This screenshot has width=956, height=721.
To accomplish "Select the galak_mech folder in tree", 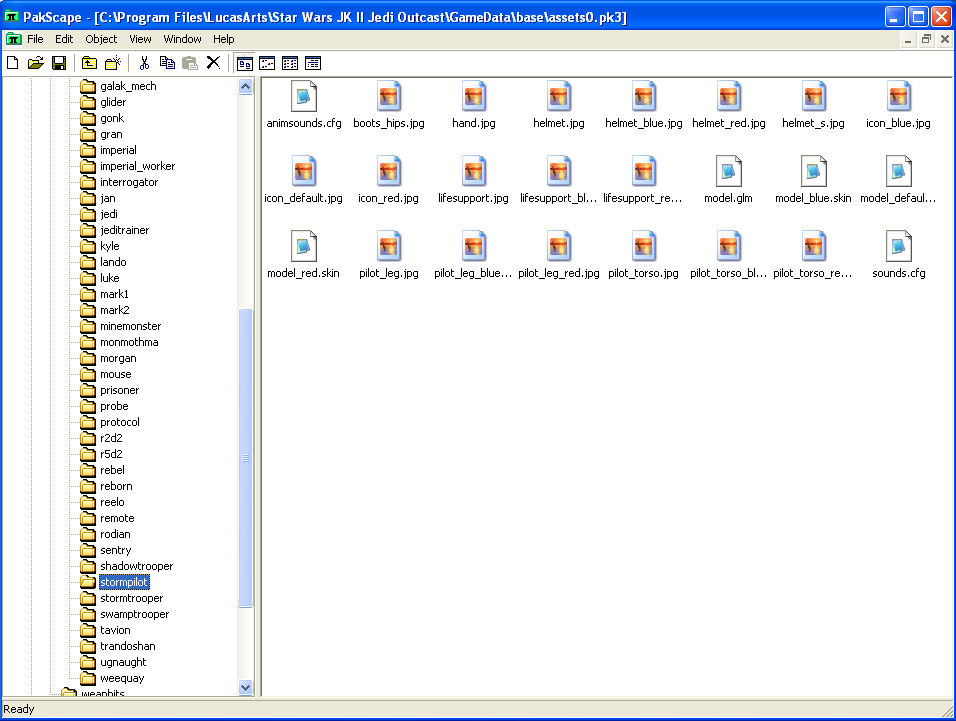I will [x=128, y=86].
